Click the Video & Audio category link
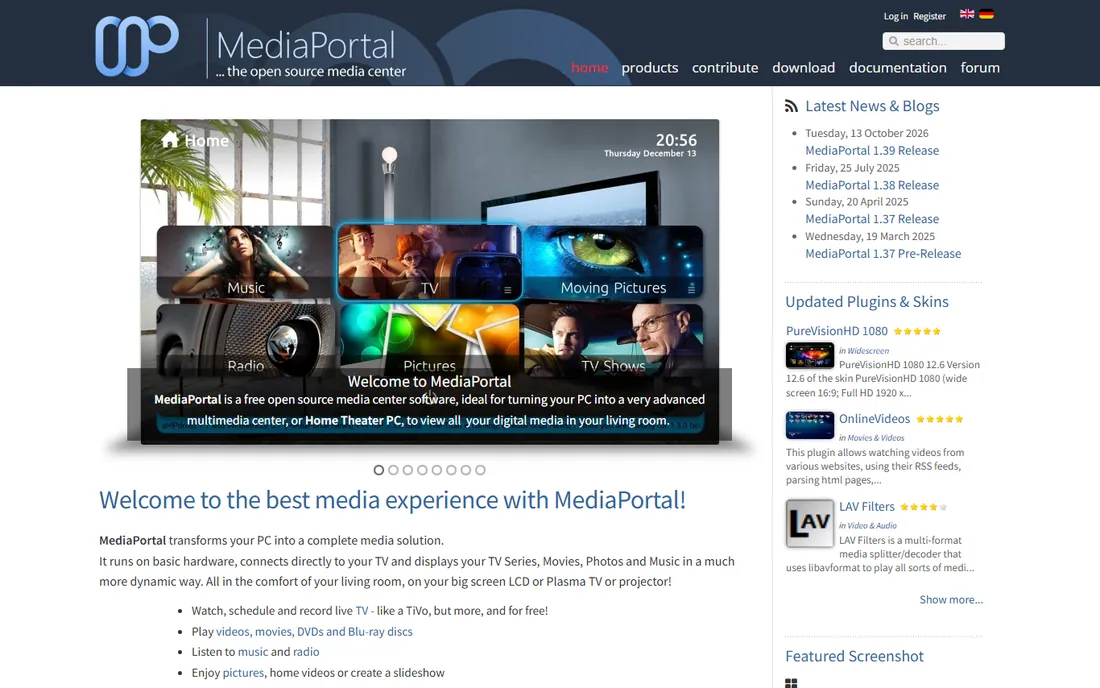This screenshot has height=688, width=1100. point(872,525)
